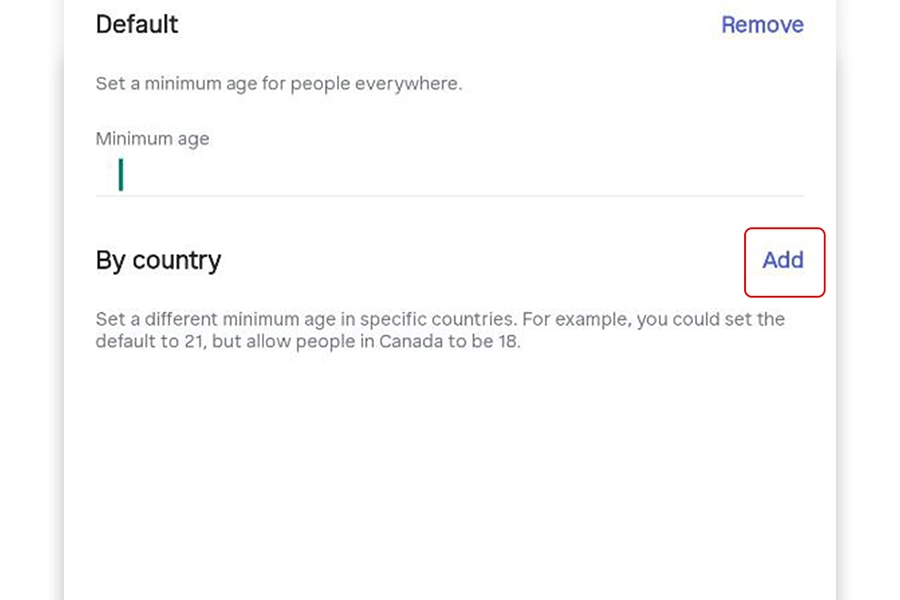Click the Minimum age field label
This screenshot has width=900, height=600.
click(x=152, y=139)
